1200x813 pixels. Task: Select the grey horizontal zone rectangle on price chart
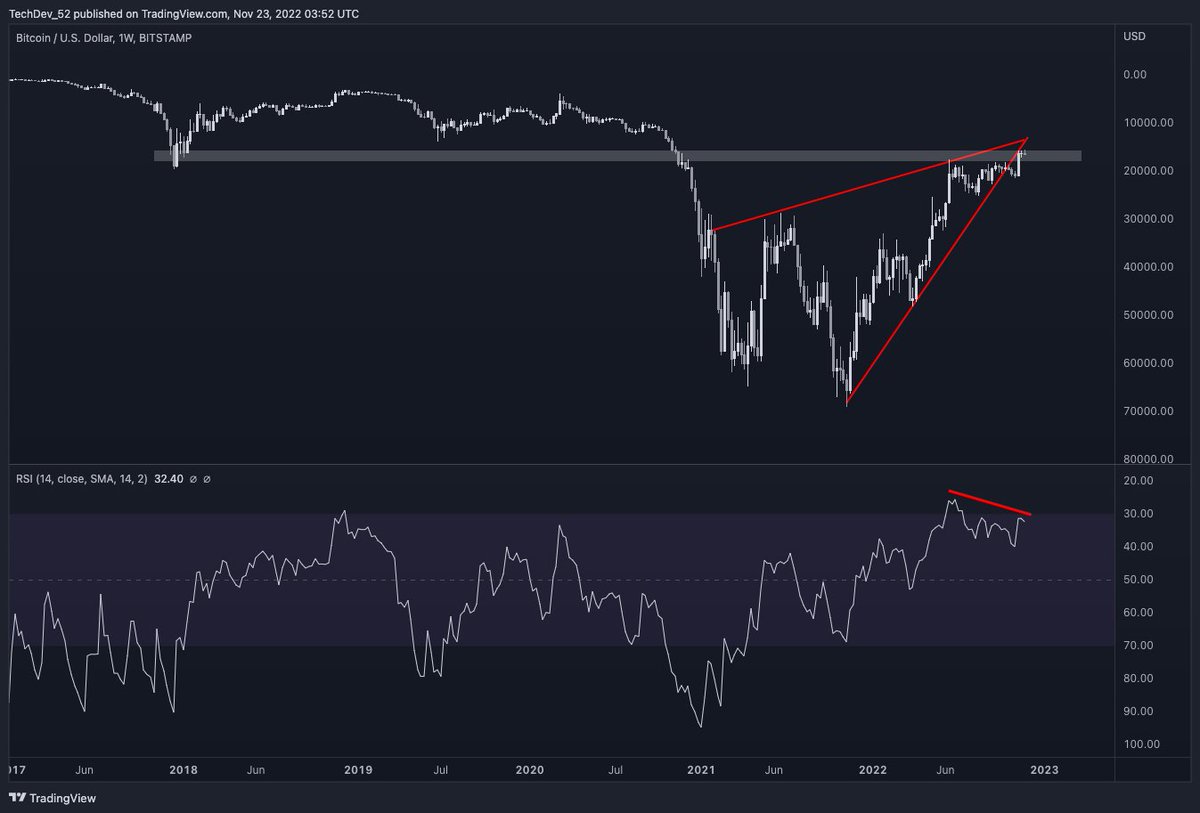click(x=617, y=156)
